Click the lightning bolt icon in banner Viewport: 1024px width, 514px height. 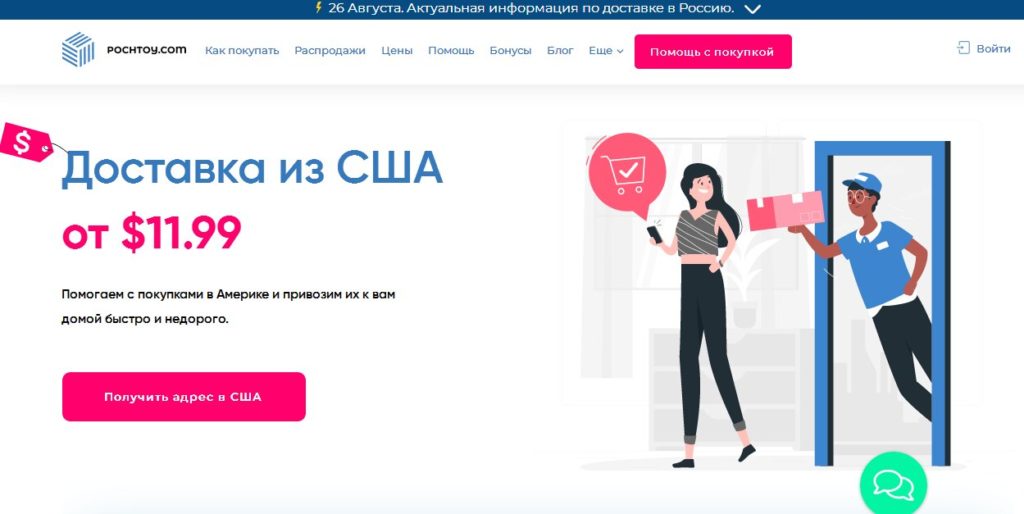[x=319, y=8]
